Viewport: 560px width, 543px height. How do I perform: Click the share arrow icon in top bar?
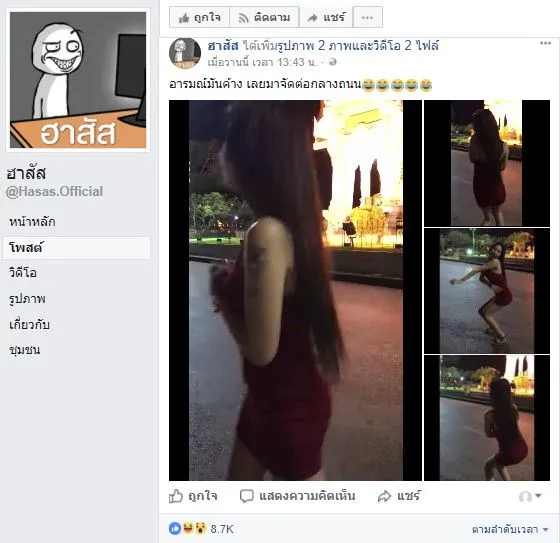click(312, 18)
